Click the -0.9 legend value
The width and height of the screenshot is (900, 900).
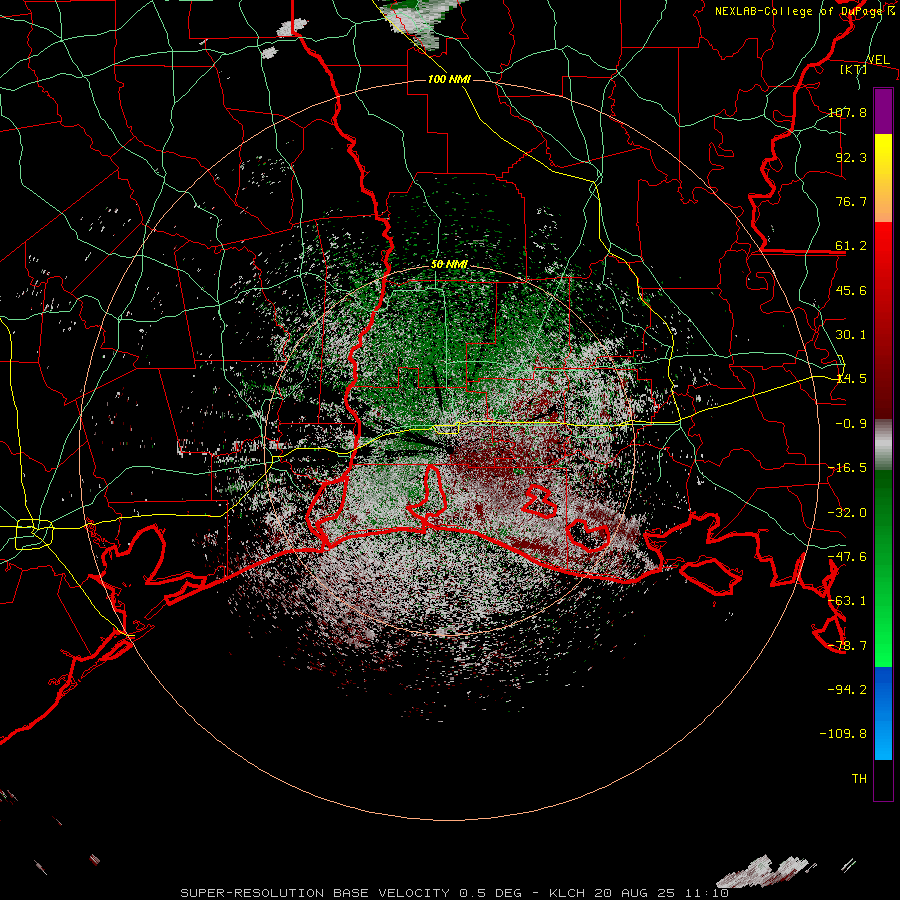tap(851, 424)
